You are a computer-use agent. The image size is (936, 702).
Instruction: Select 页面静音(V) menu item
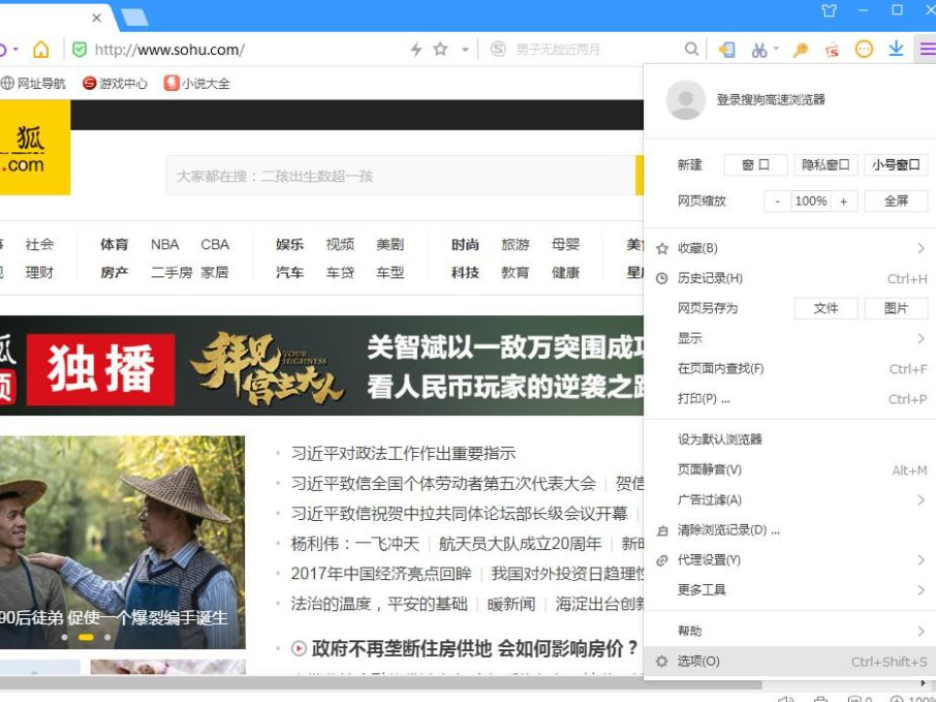coord(789,470)
